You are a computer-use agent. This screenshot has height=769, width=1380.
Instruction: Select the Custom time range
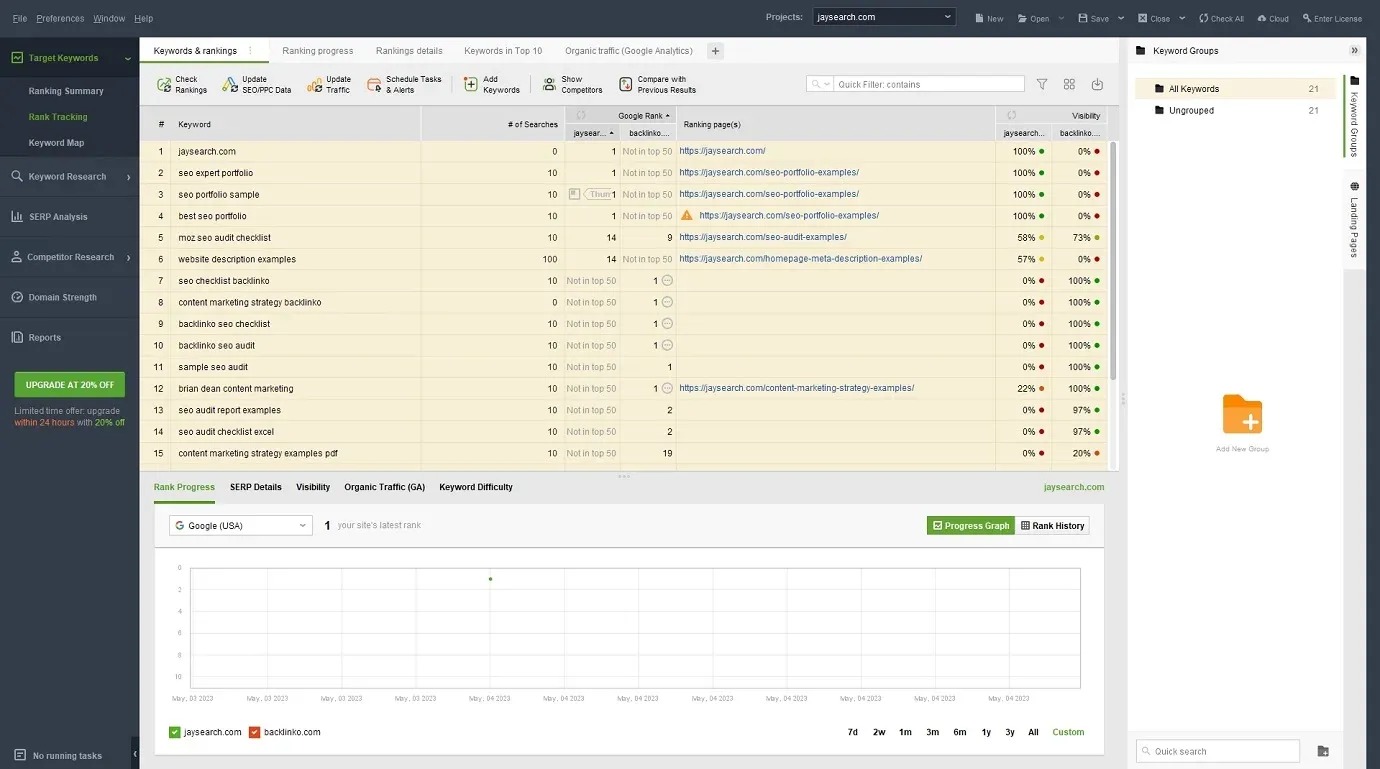pos(1068,732)
